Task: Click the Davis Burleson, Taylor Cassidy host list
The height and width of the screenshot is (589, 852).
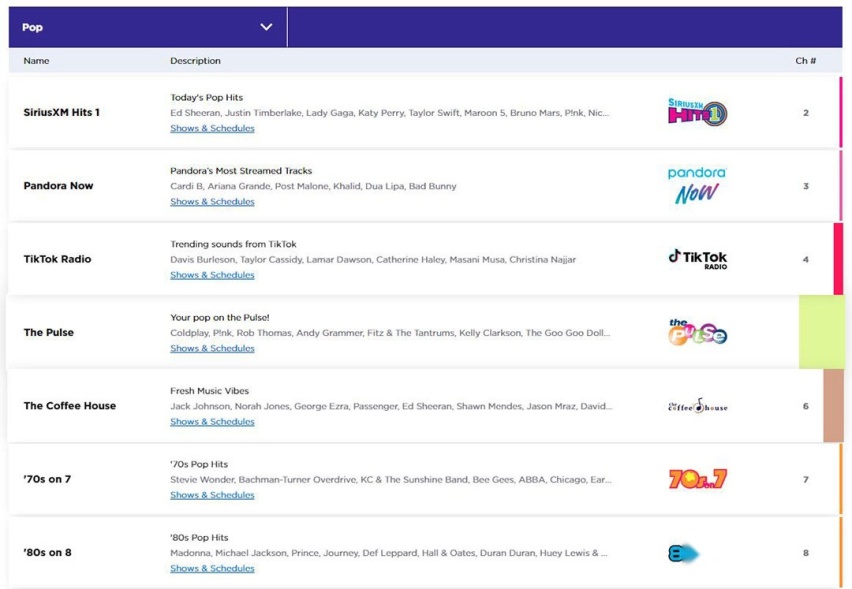Action: [x=373, y=260]
